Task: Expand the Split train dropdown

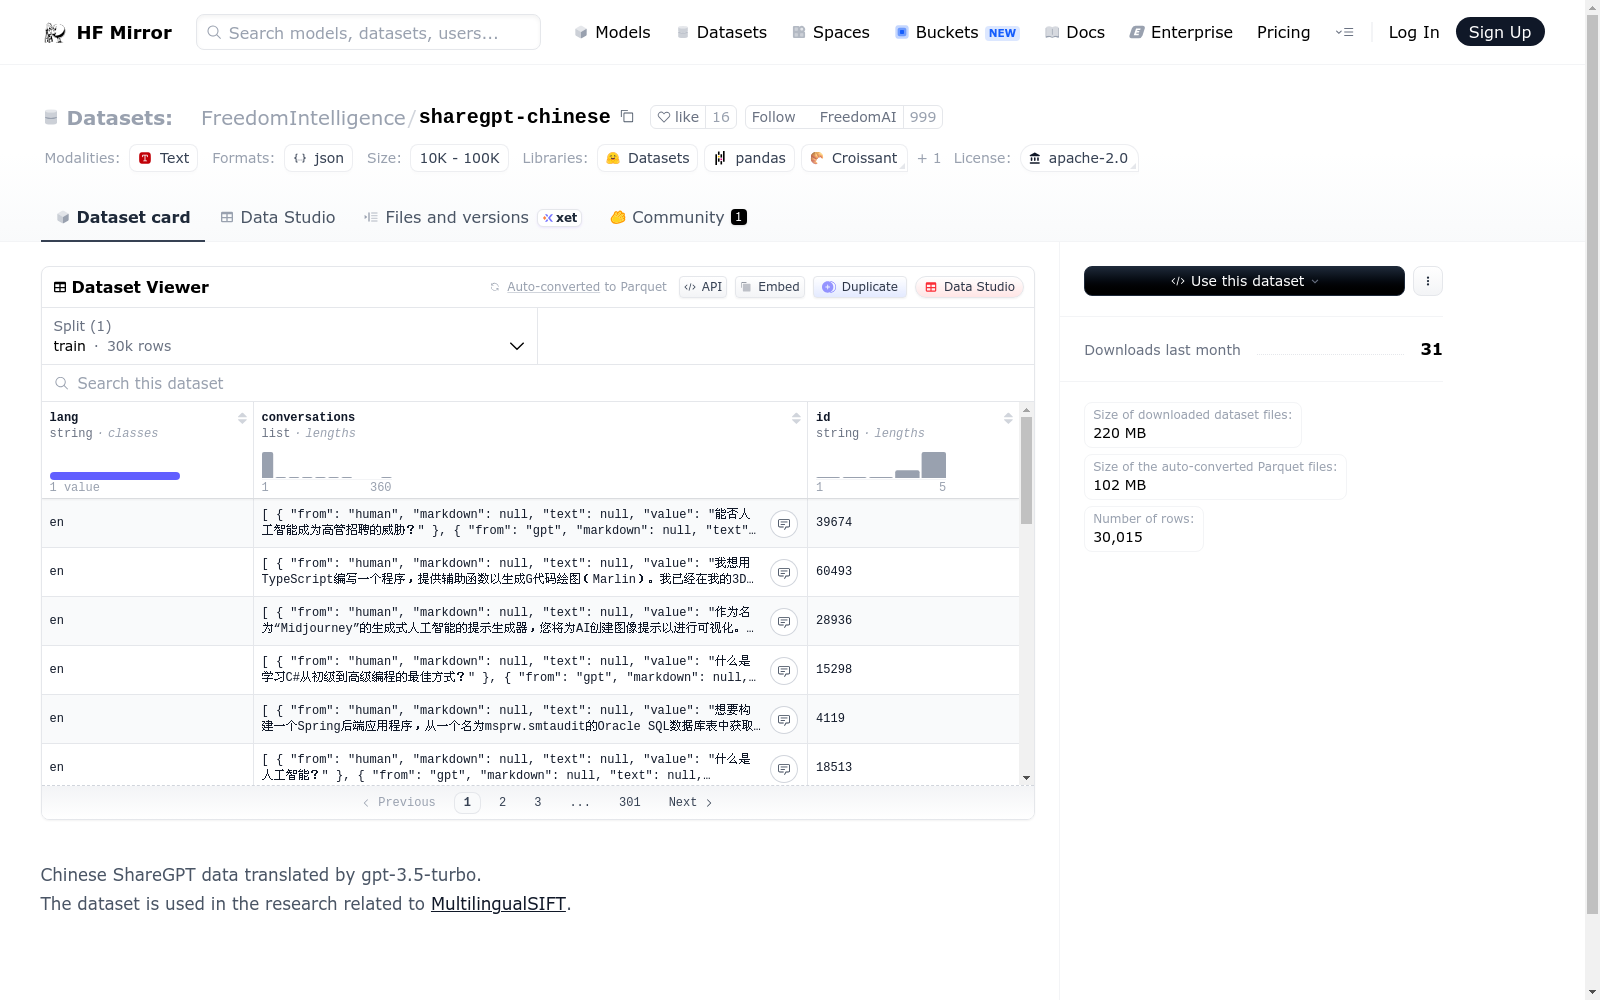Action: click(289, 336)
